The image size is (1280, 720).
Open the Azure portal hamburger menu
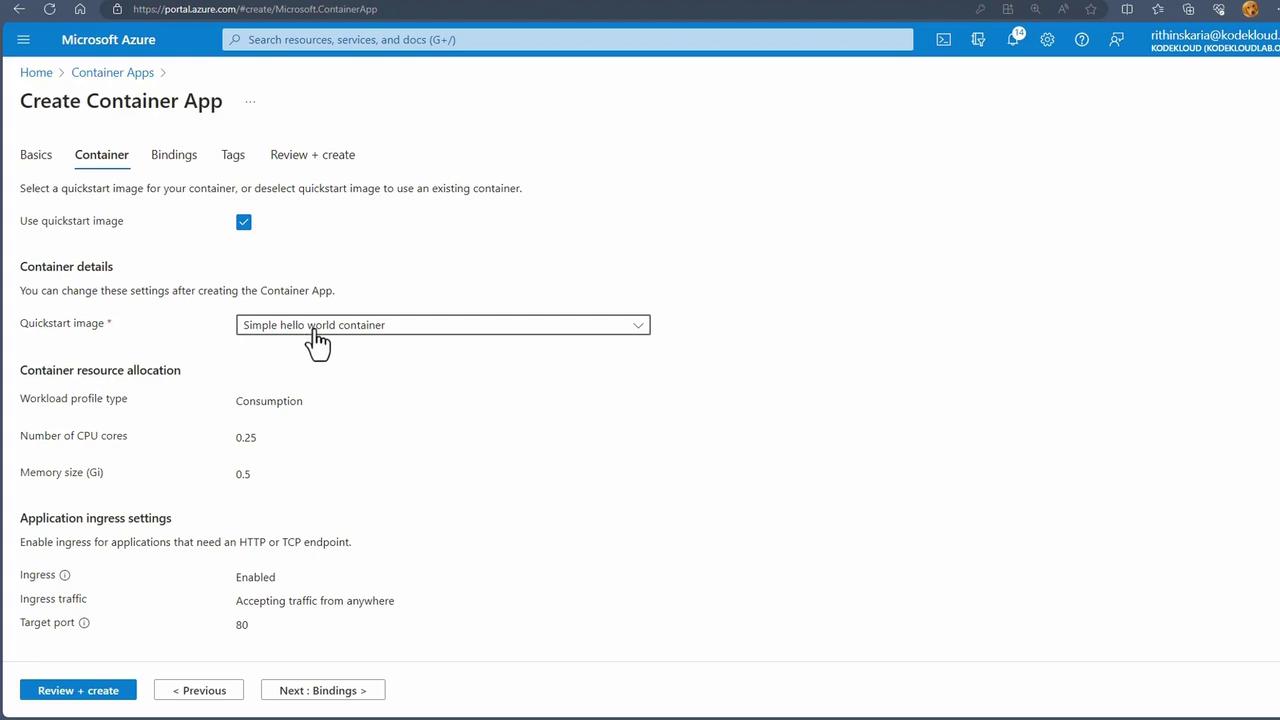24,40
